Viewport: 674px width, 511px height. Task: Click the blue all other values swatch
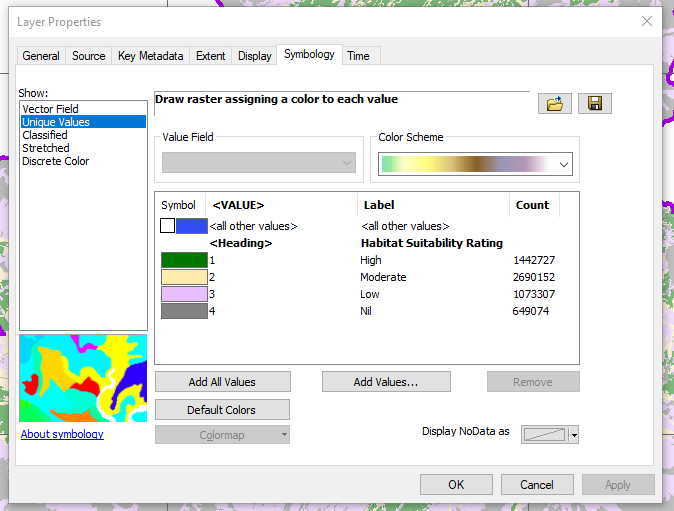(x=192, y=226)
